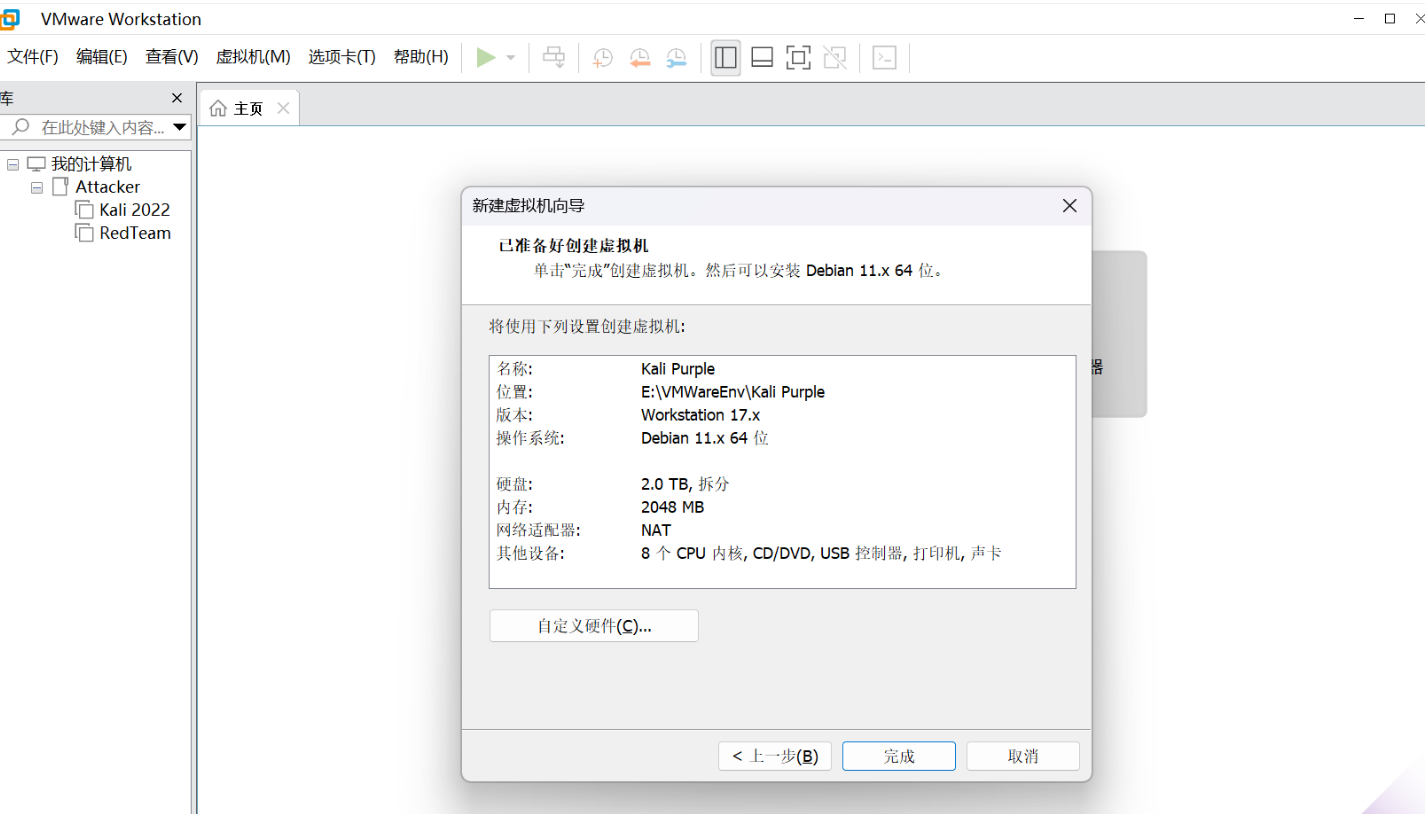
Task: Open Snapshot Manager toolbar icon
Action: (677, 58)
